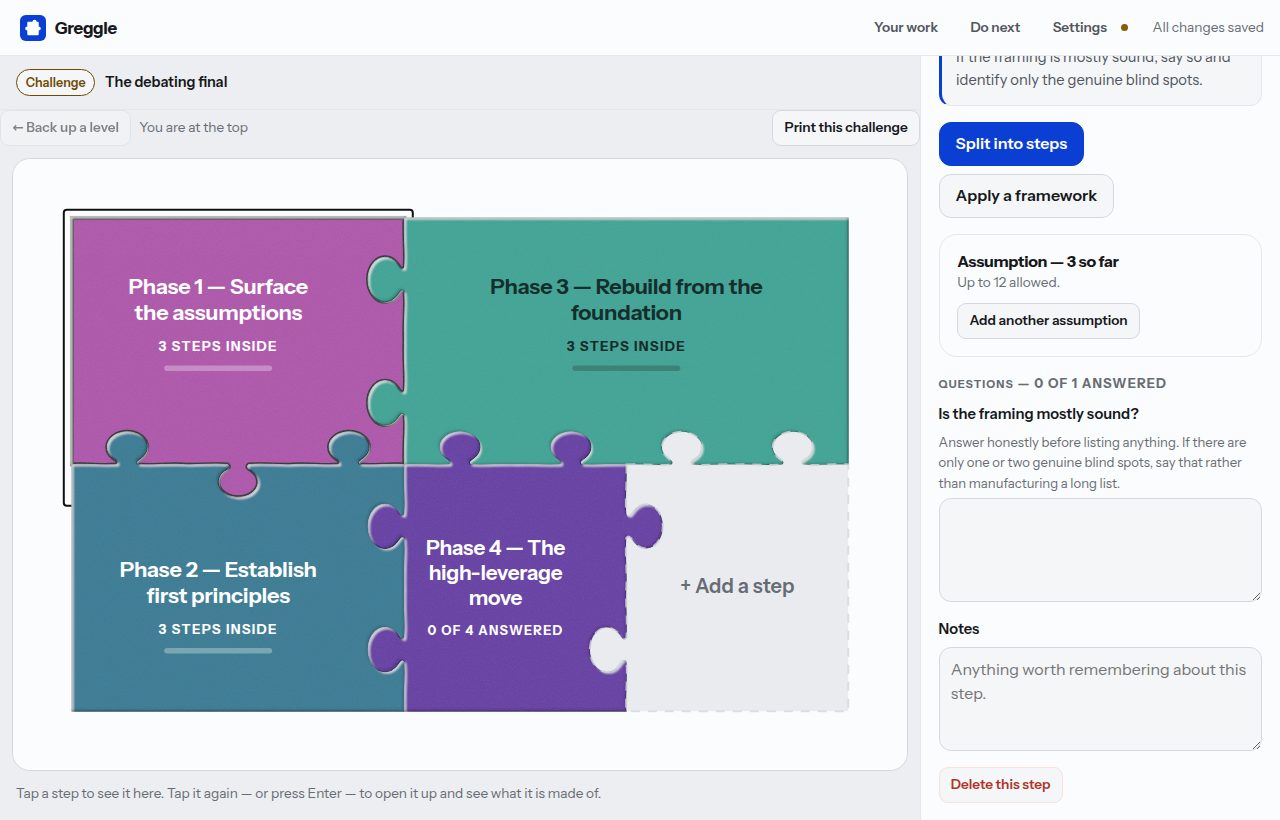Go to Do next
This screenshot has height=820, width=1280.
coord(995,28)
